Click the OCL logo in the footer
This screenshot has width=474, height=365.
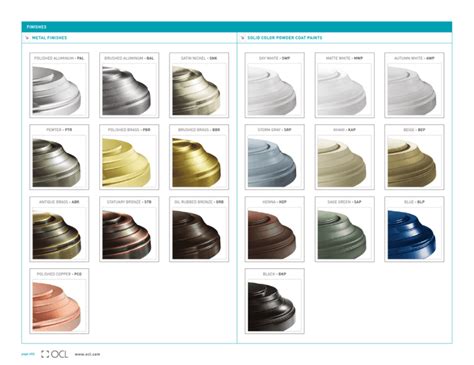55,354
